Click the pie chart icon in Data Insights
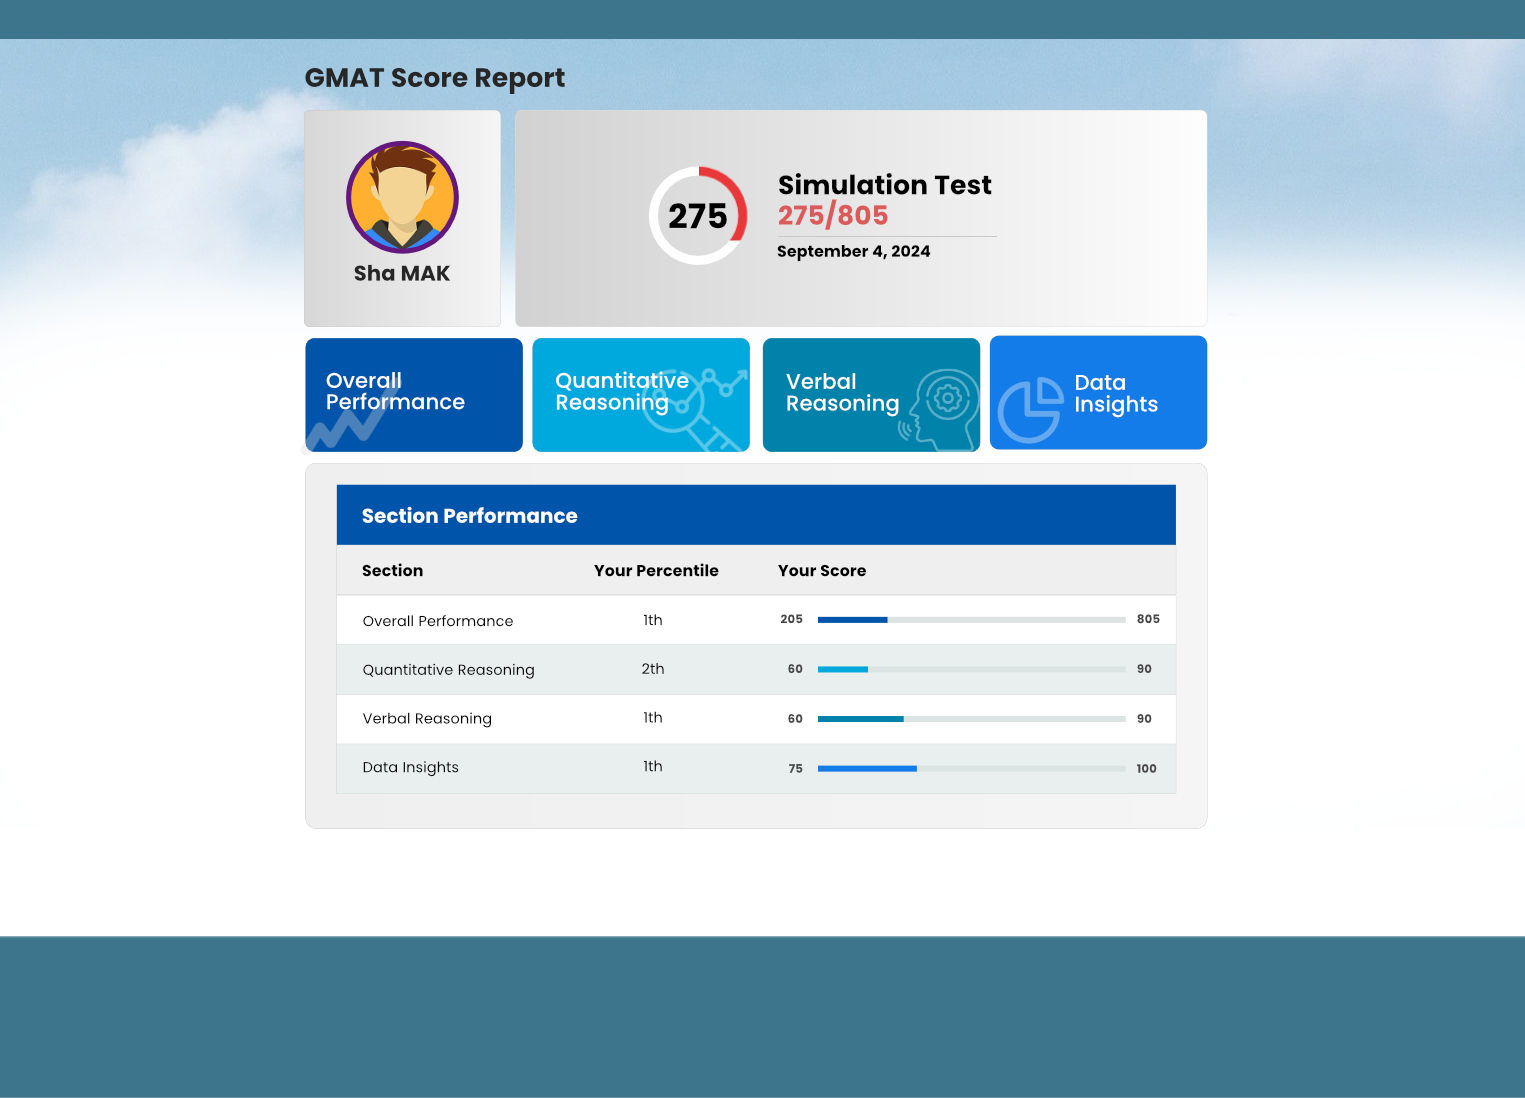This screenshot has height=1098, width=1525. tap(1031, 410)
